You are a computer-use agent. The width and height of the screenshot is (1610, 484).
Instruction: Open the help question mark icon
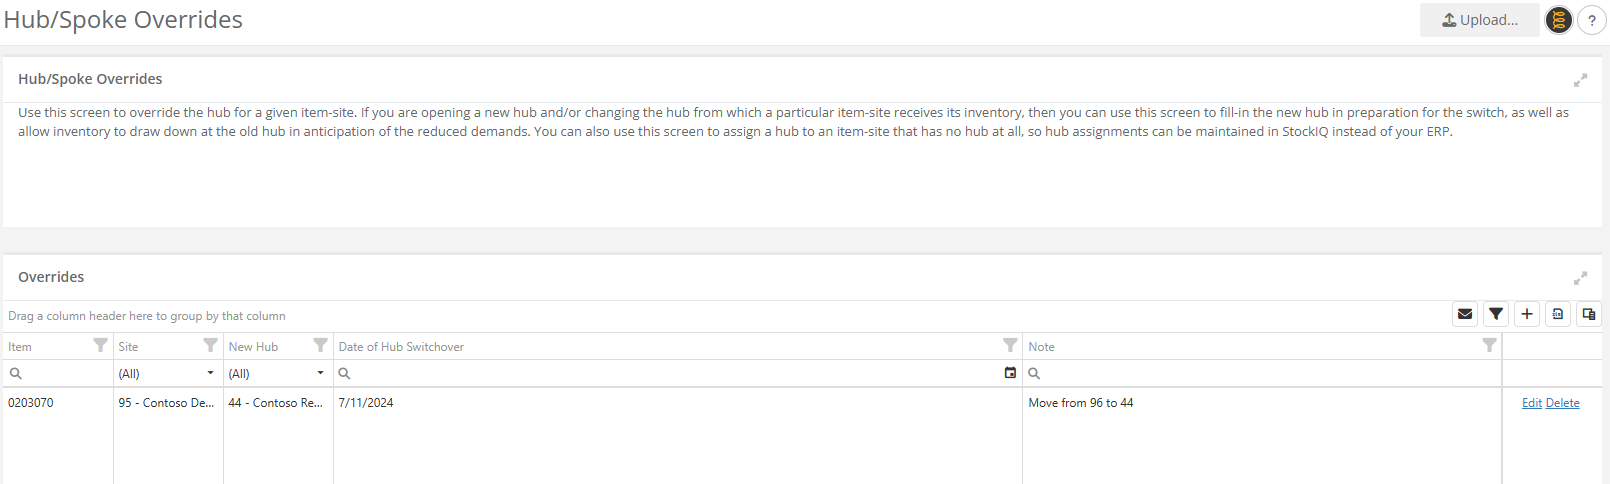(x=1592, y=20)
